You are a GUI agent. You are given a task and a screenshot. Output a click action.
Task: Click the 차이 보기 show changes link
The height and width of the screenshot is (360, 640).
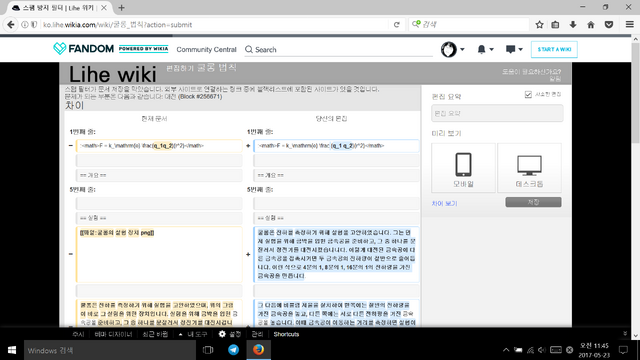(x=444, y=203)
